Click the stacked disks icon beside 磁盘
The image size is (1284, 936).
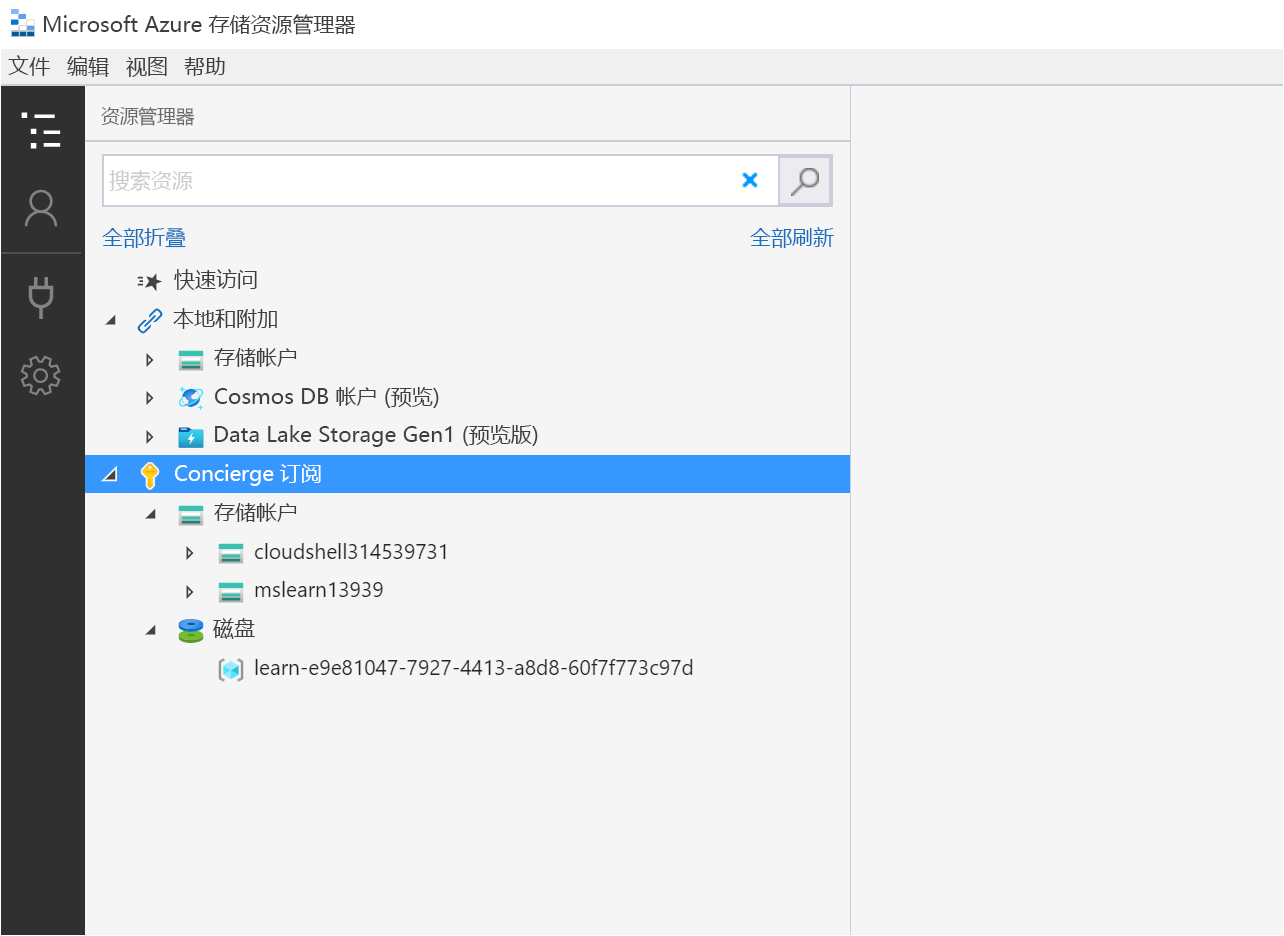[190, 630]
